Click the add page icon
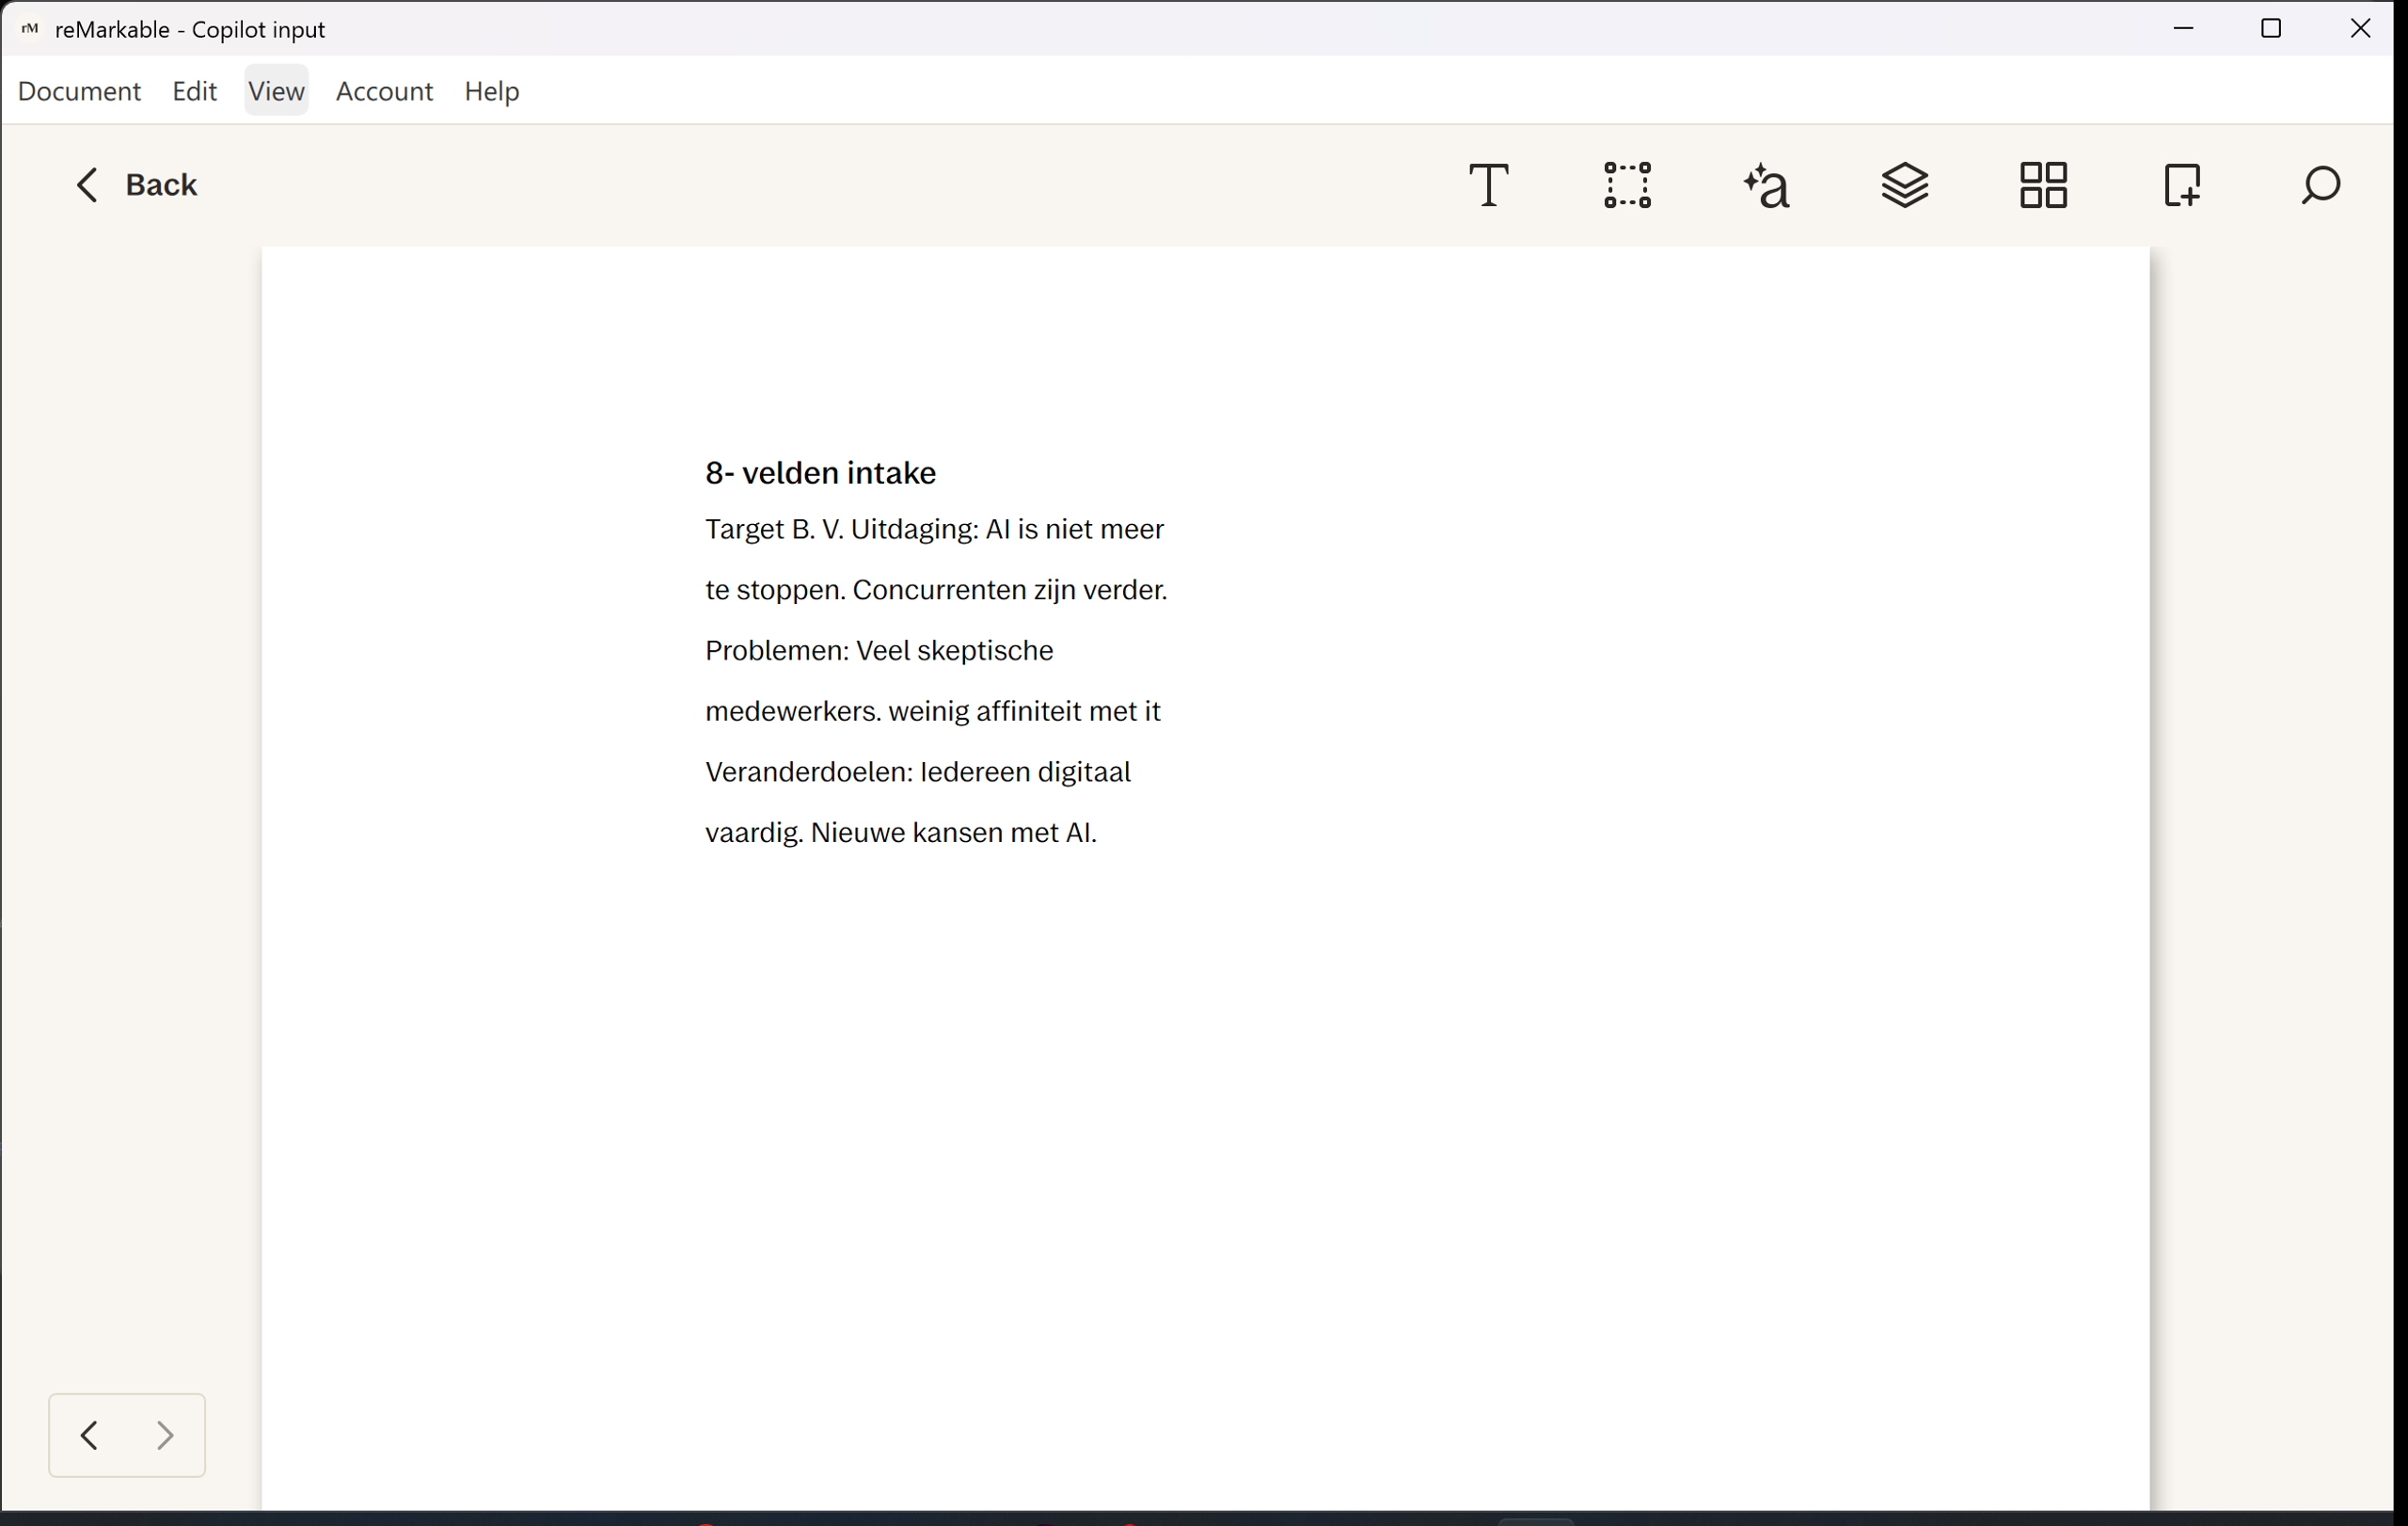Viewport: 2408px width, 1526px height. click(x=2181, y=185)
